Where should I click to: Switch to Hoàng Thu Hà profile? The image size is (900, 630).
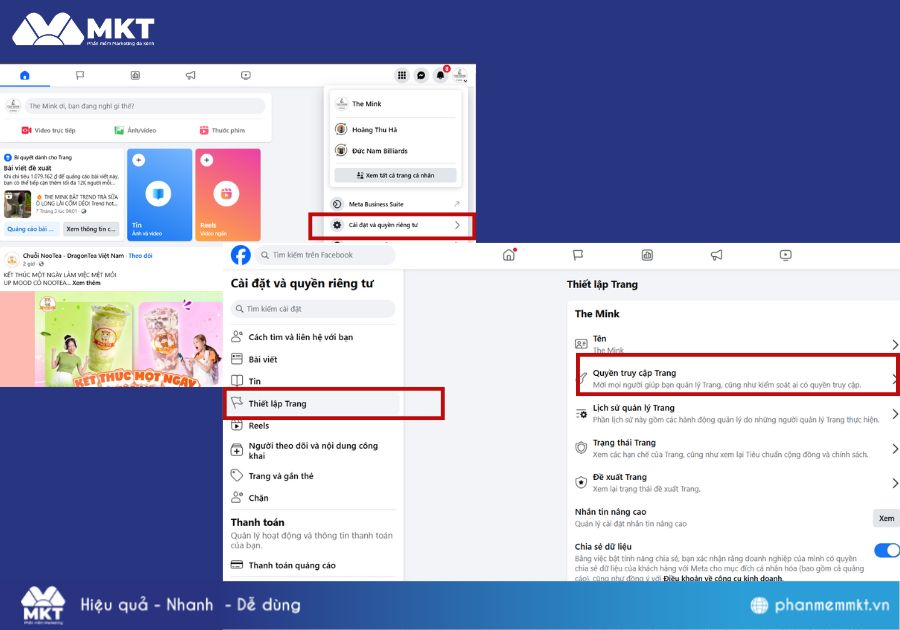pyautogui.click(x=396, y=130)
